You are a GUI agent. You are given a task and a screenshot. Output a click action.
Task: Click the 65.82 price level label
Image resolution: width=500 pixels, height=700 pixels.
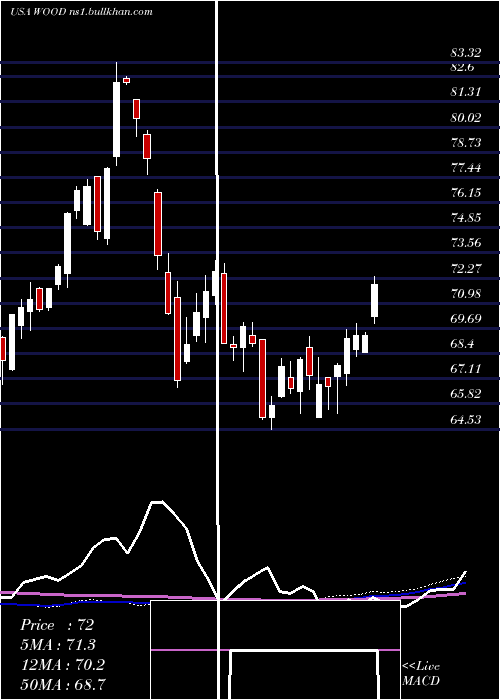tap(466, 394)
